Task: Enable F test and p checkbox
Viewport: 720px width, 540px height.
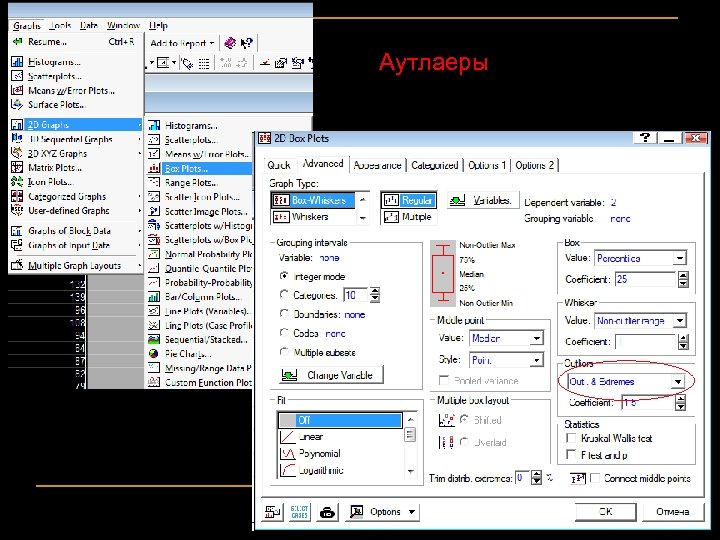Action: 571,455
